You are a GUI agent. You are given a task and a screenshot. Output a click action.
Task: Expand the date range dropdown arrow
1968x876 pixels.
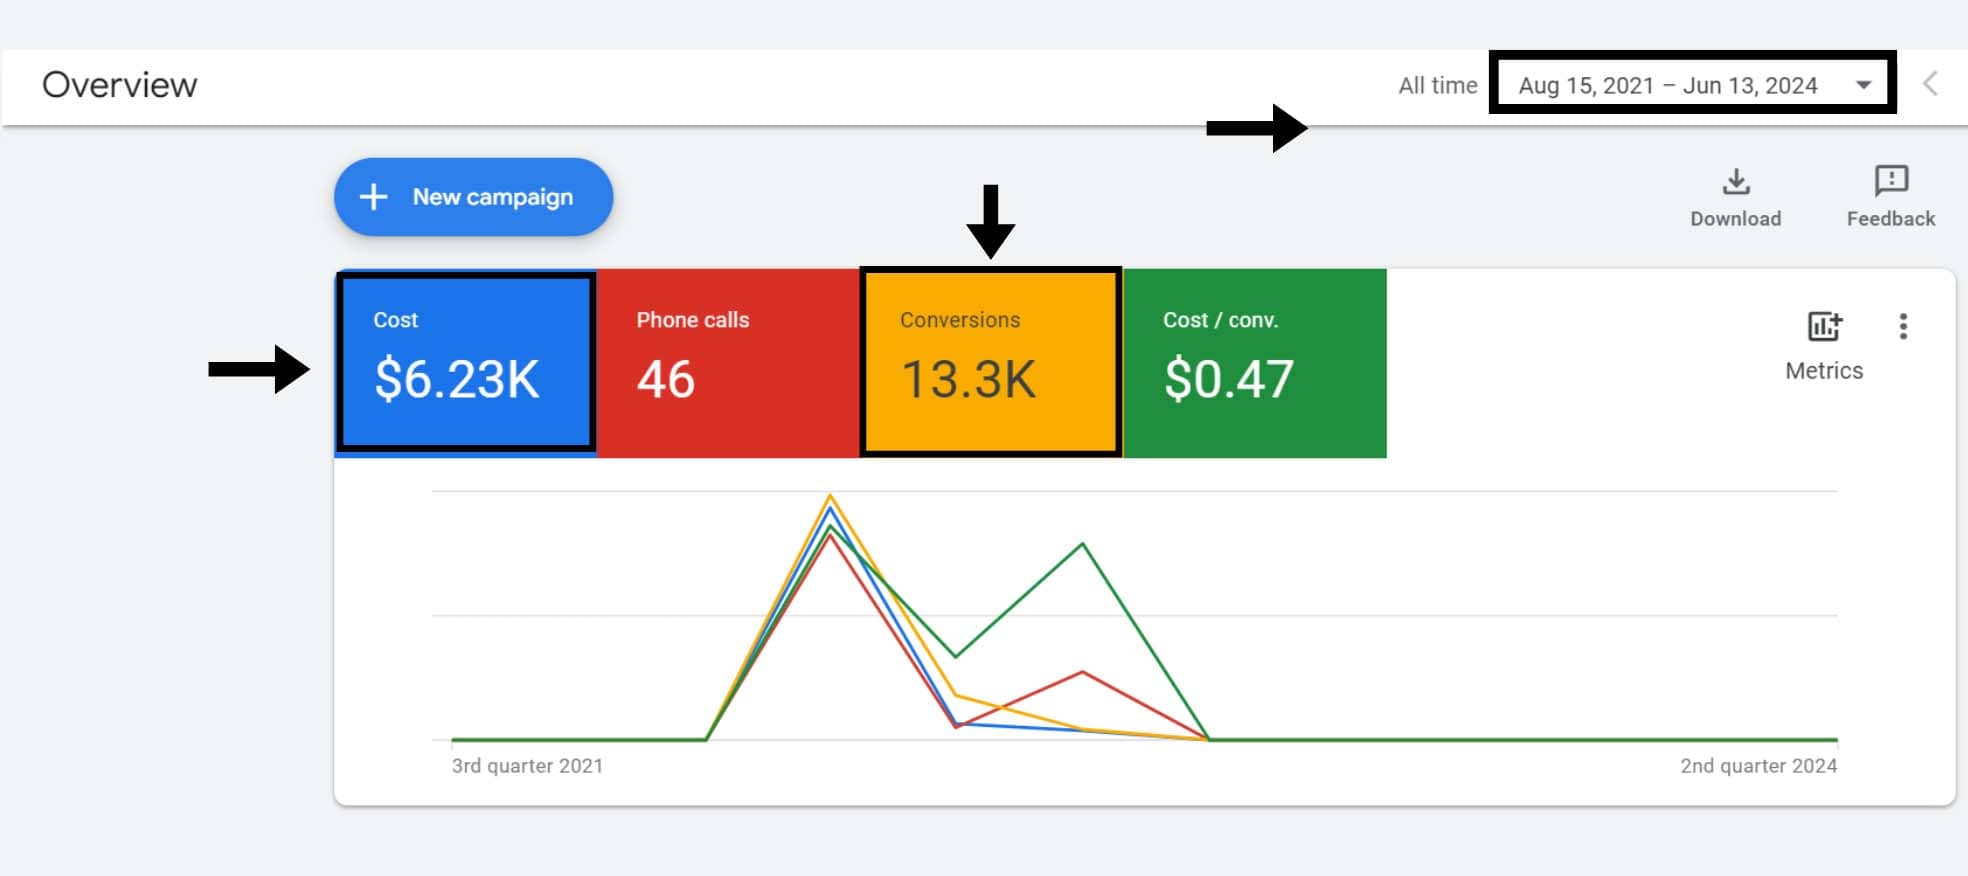point(1863,85)
